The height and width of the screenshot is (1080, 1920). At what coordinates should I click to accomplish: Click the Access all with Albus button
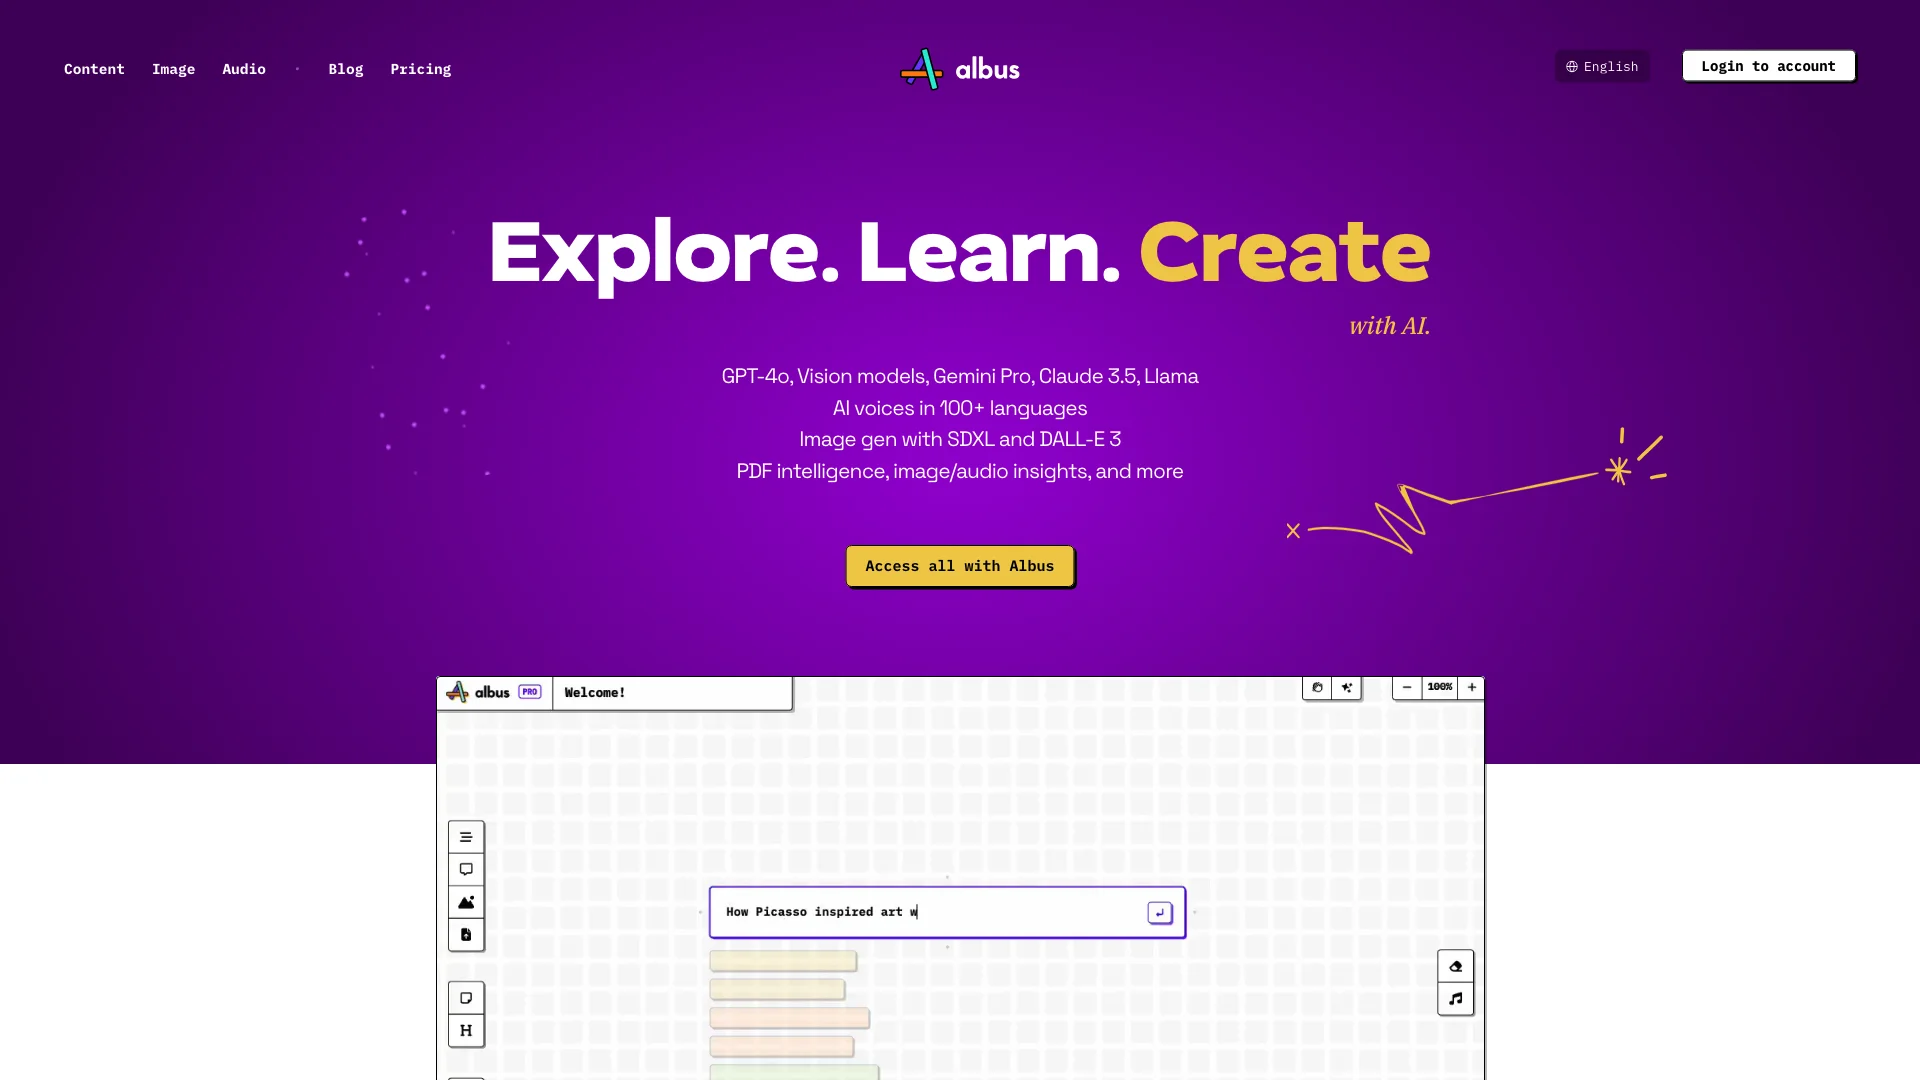click(960, 566)
